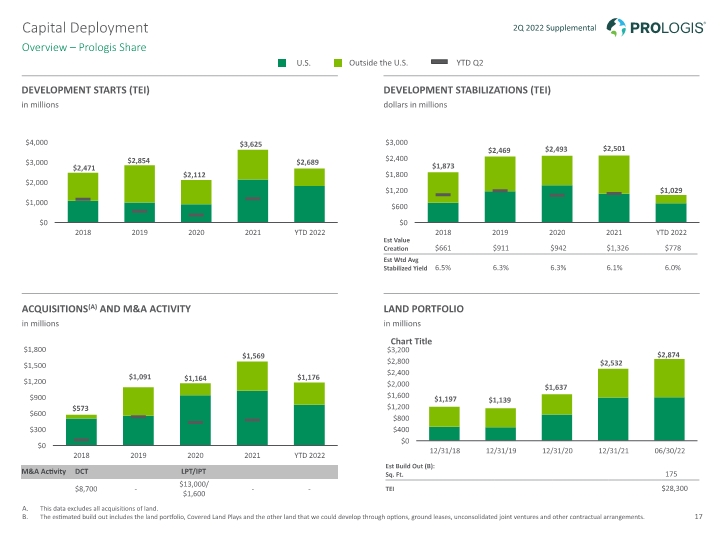
Task: Click the 'Chart Title' text in Land Portfolio
Action: [411, 341]
